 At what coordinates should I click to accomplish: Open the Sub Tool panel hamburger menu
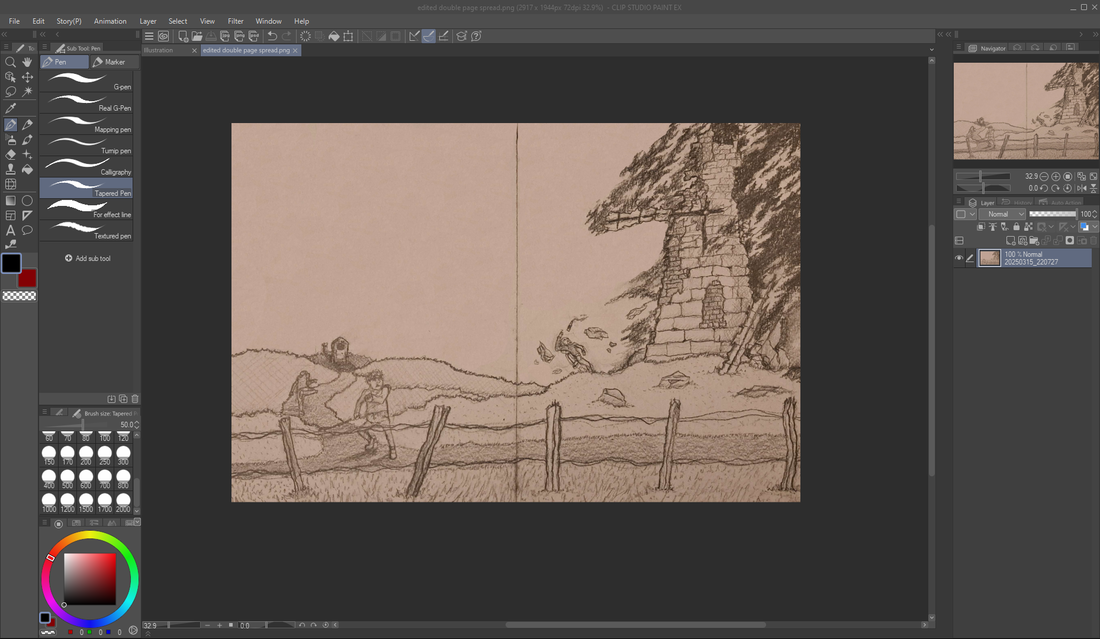click(44, 48)
